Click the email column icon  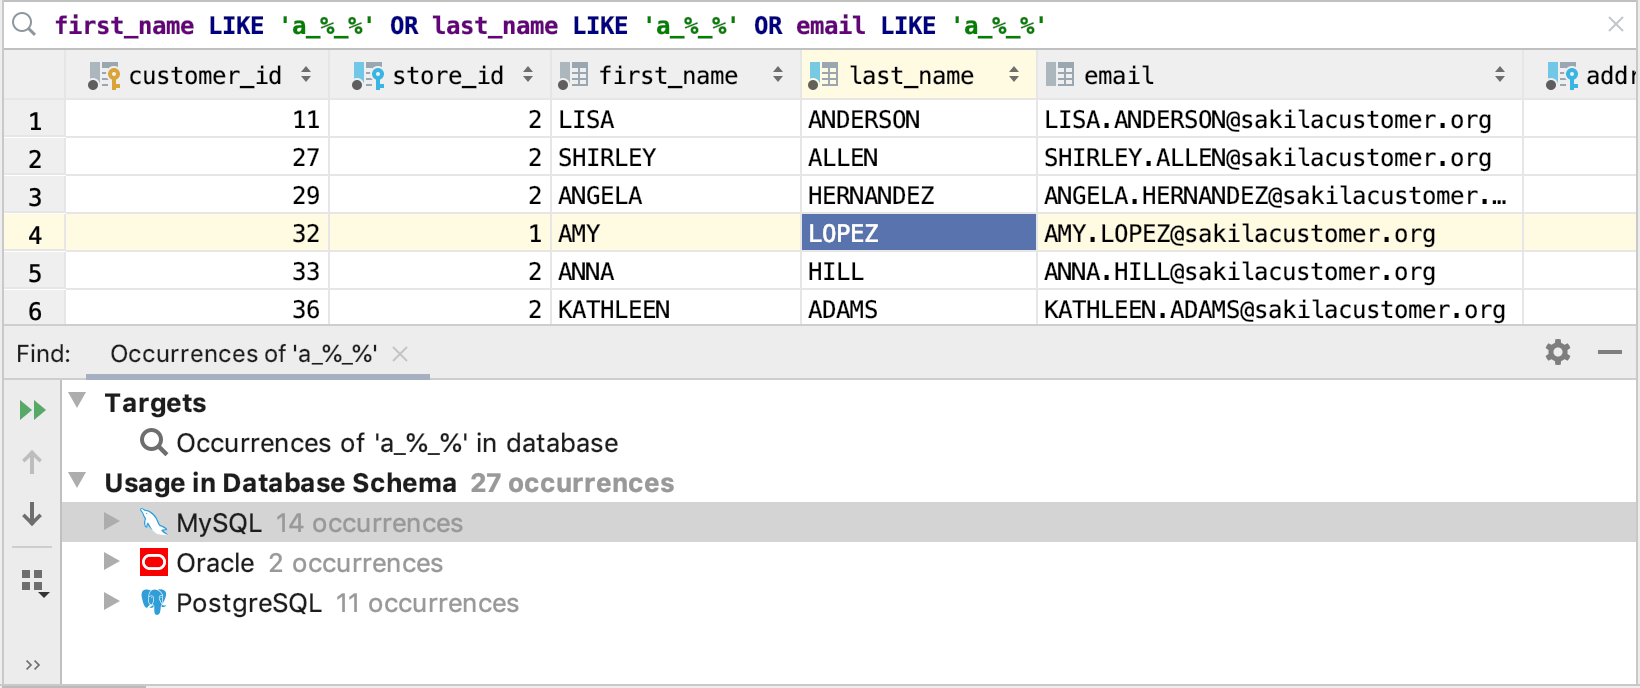1060,75
